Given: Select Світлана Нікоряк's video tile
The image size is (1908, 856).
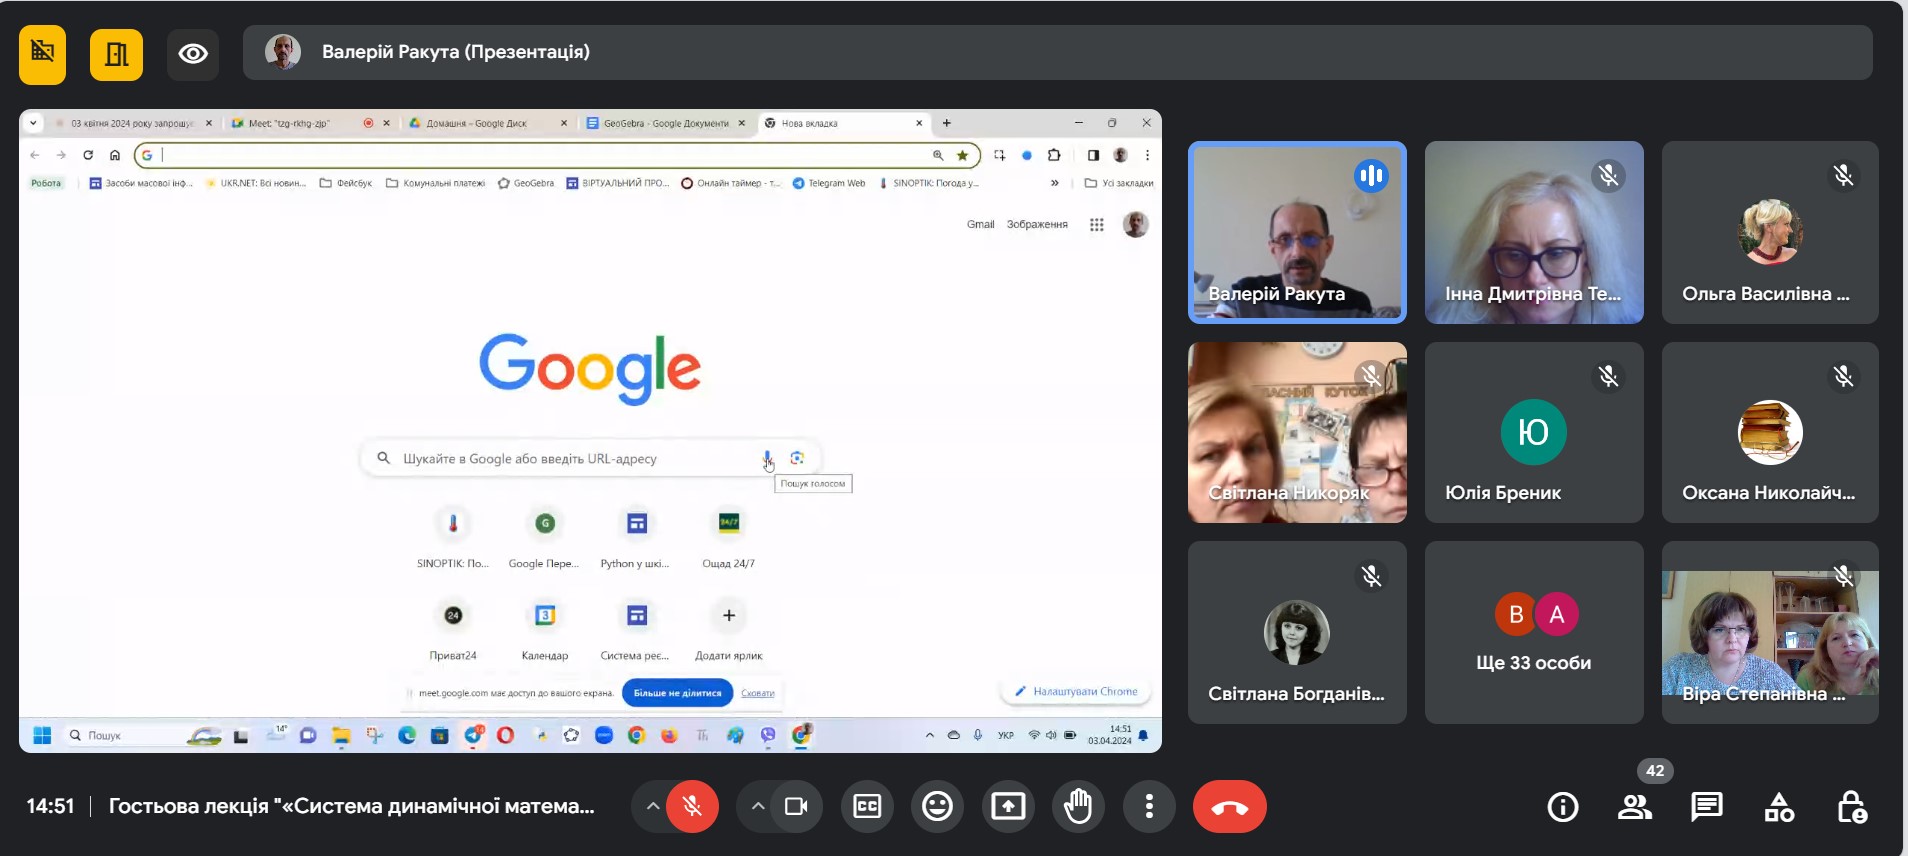Looking at the screenshot, I should [x=1297, y=432].
